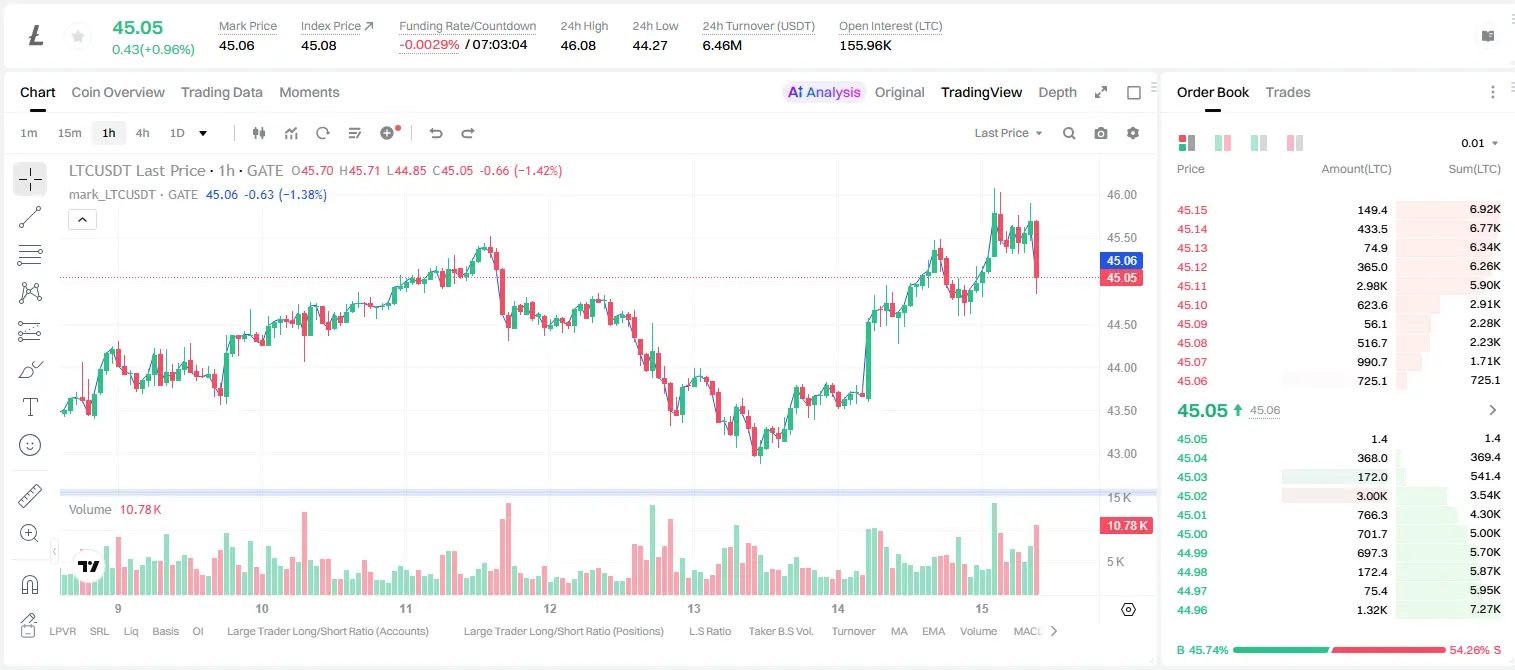This screenshot has width=1515, height=670.
Task: Undo the last chart action
Action: tap(436, 133)
